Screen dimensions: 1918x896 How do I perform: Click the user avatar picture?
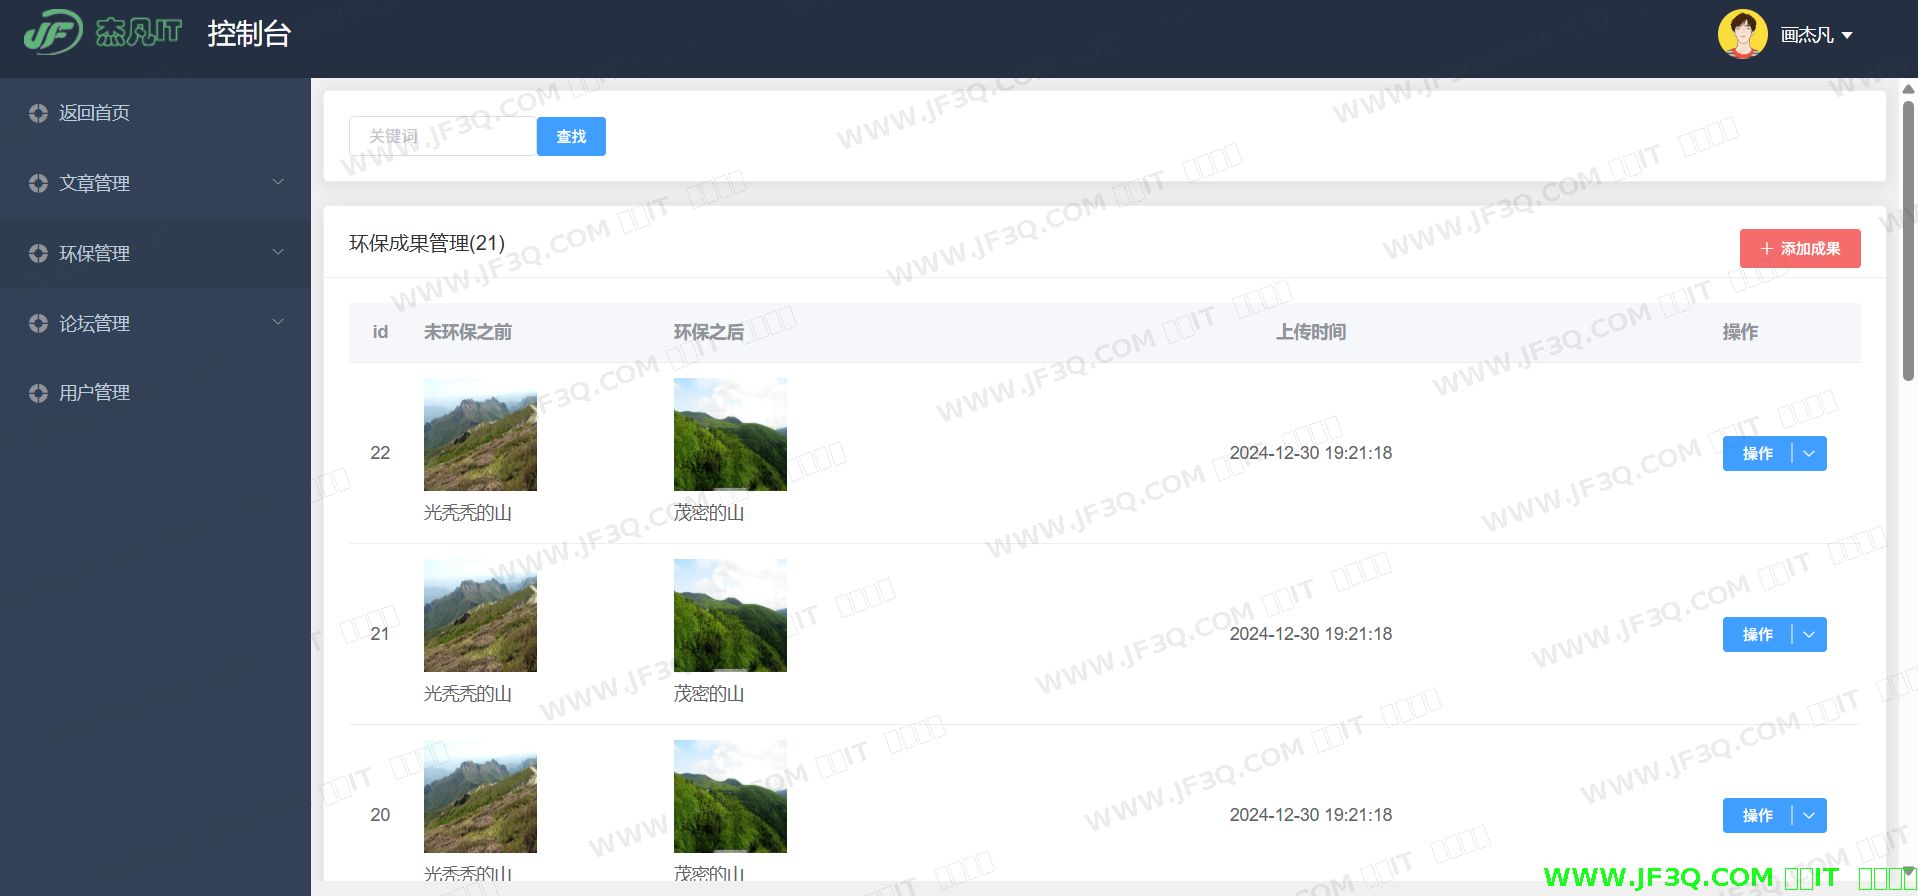[1742, 35]
